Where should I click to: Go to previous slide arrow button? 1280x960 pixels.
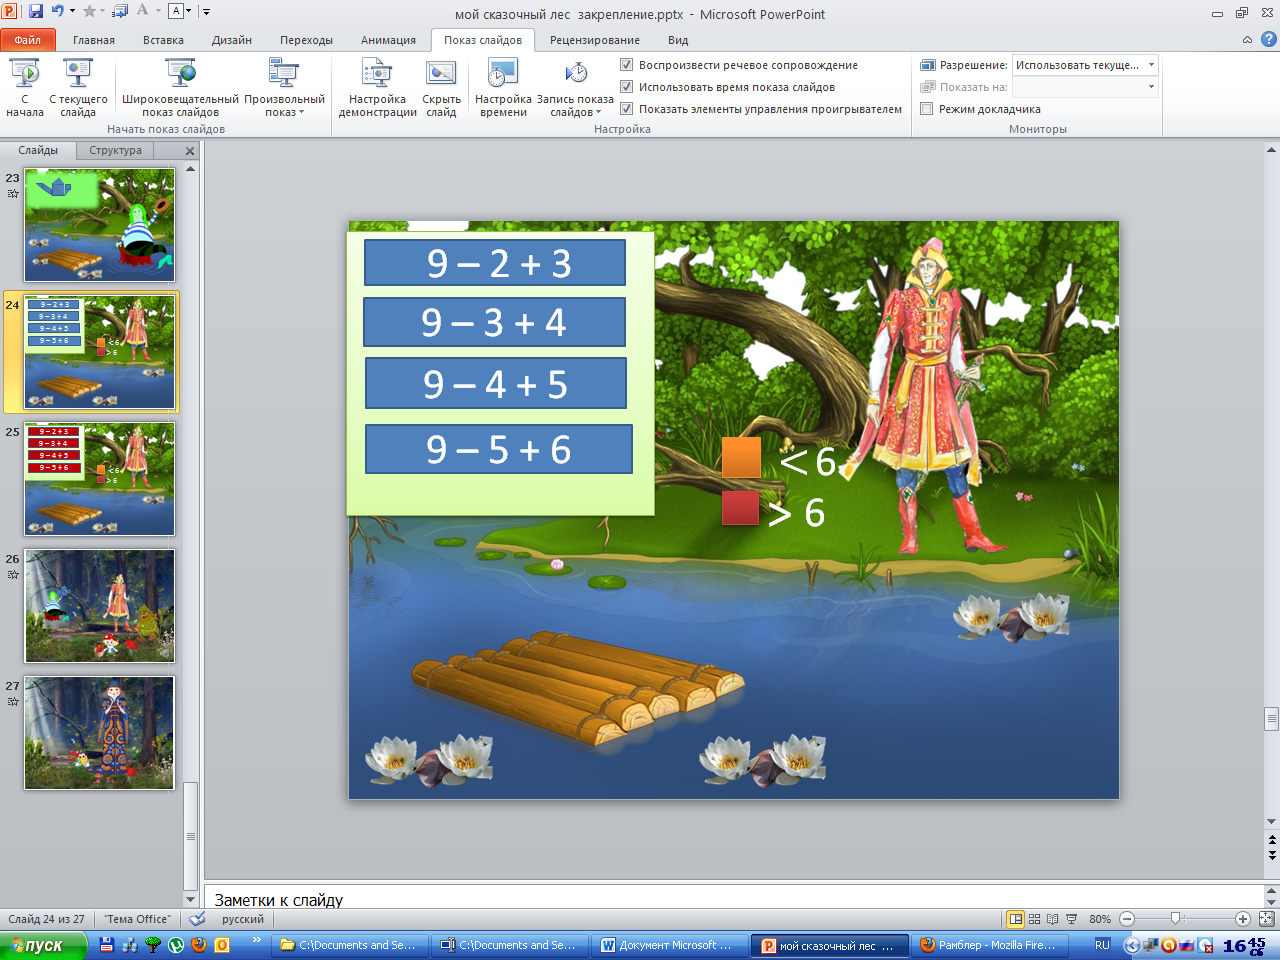[x=1272, y=840]
